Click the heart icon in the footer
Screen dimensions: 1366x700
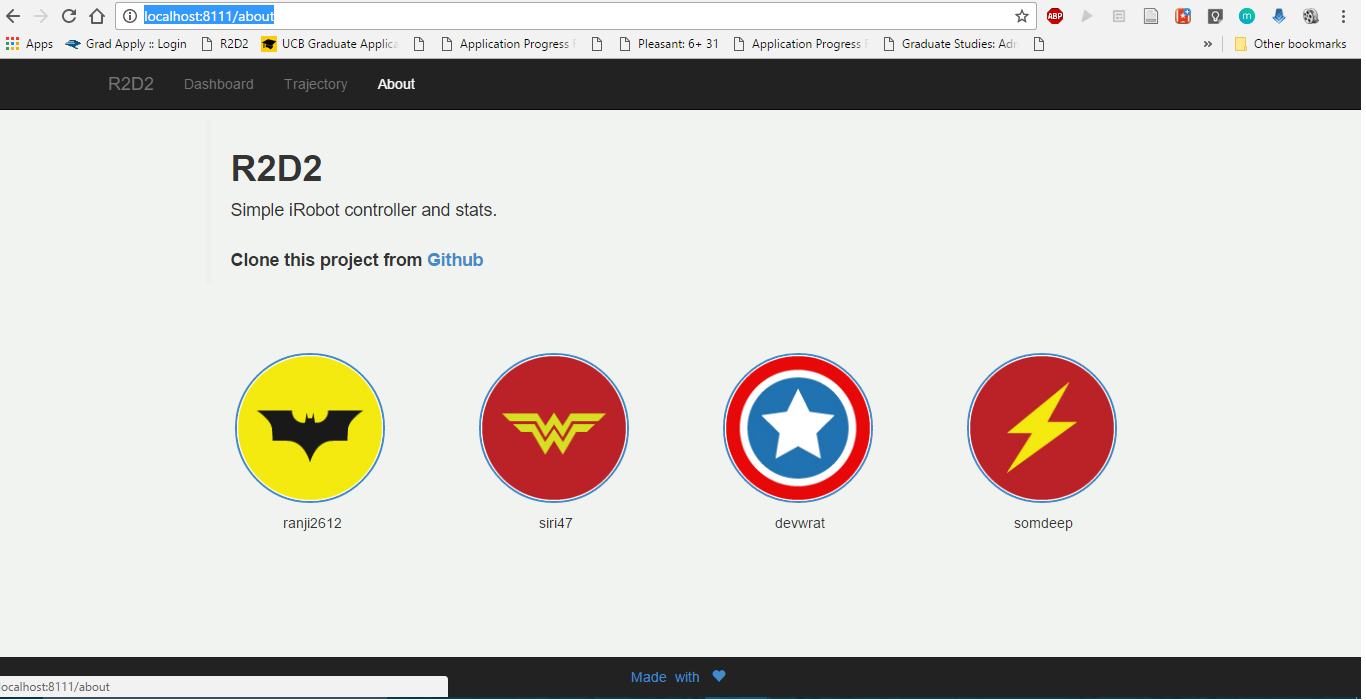(719, 676)
